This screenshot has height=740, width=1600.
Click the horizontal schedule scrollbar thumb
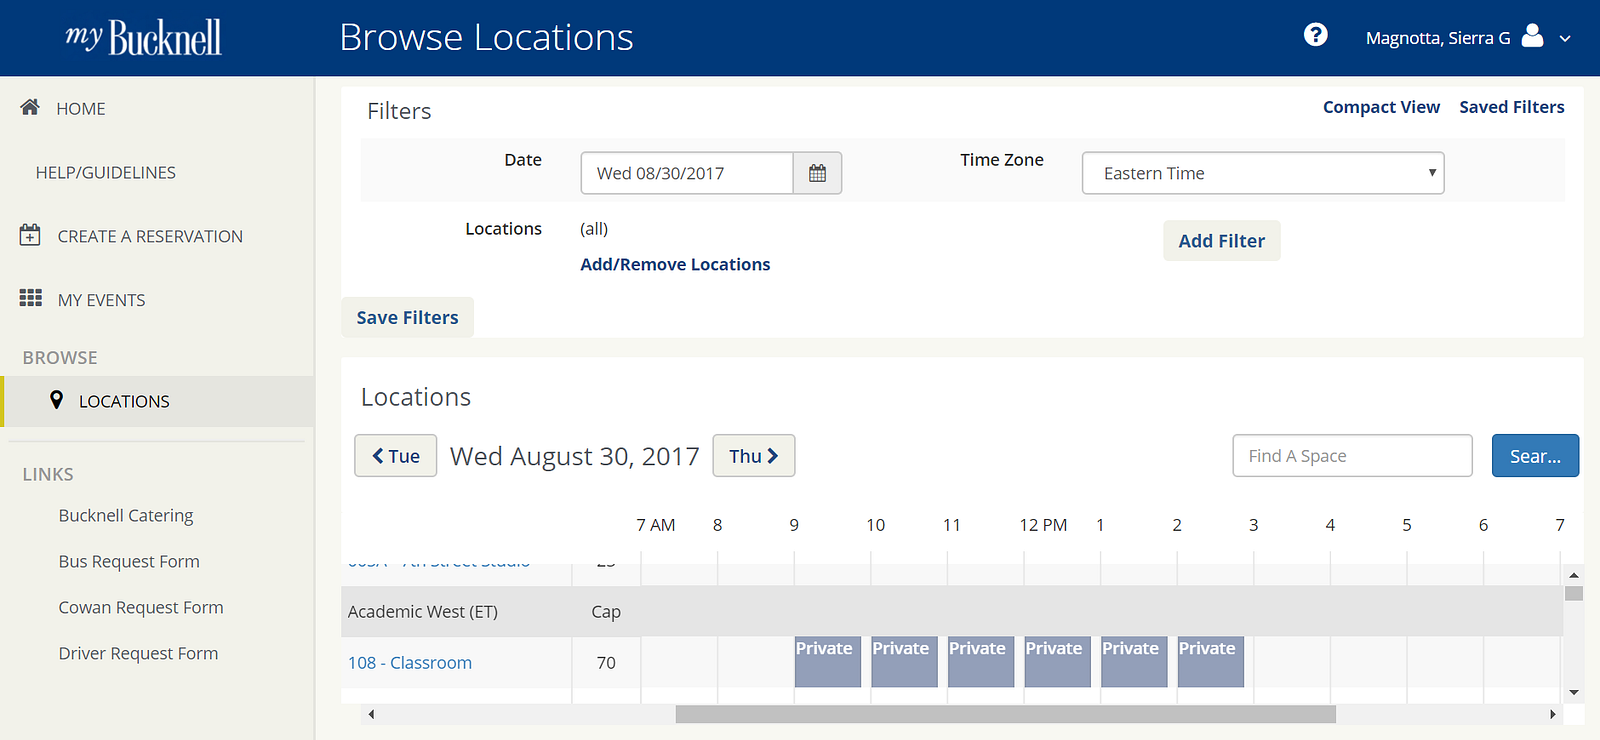pyautogui.click(x=1005, y=714)
